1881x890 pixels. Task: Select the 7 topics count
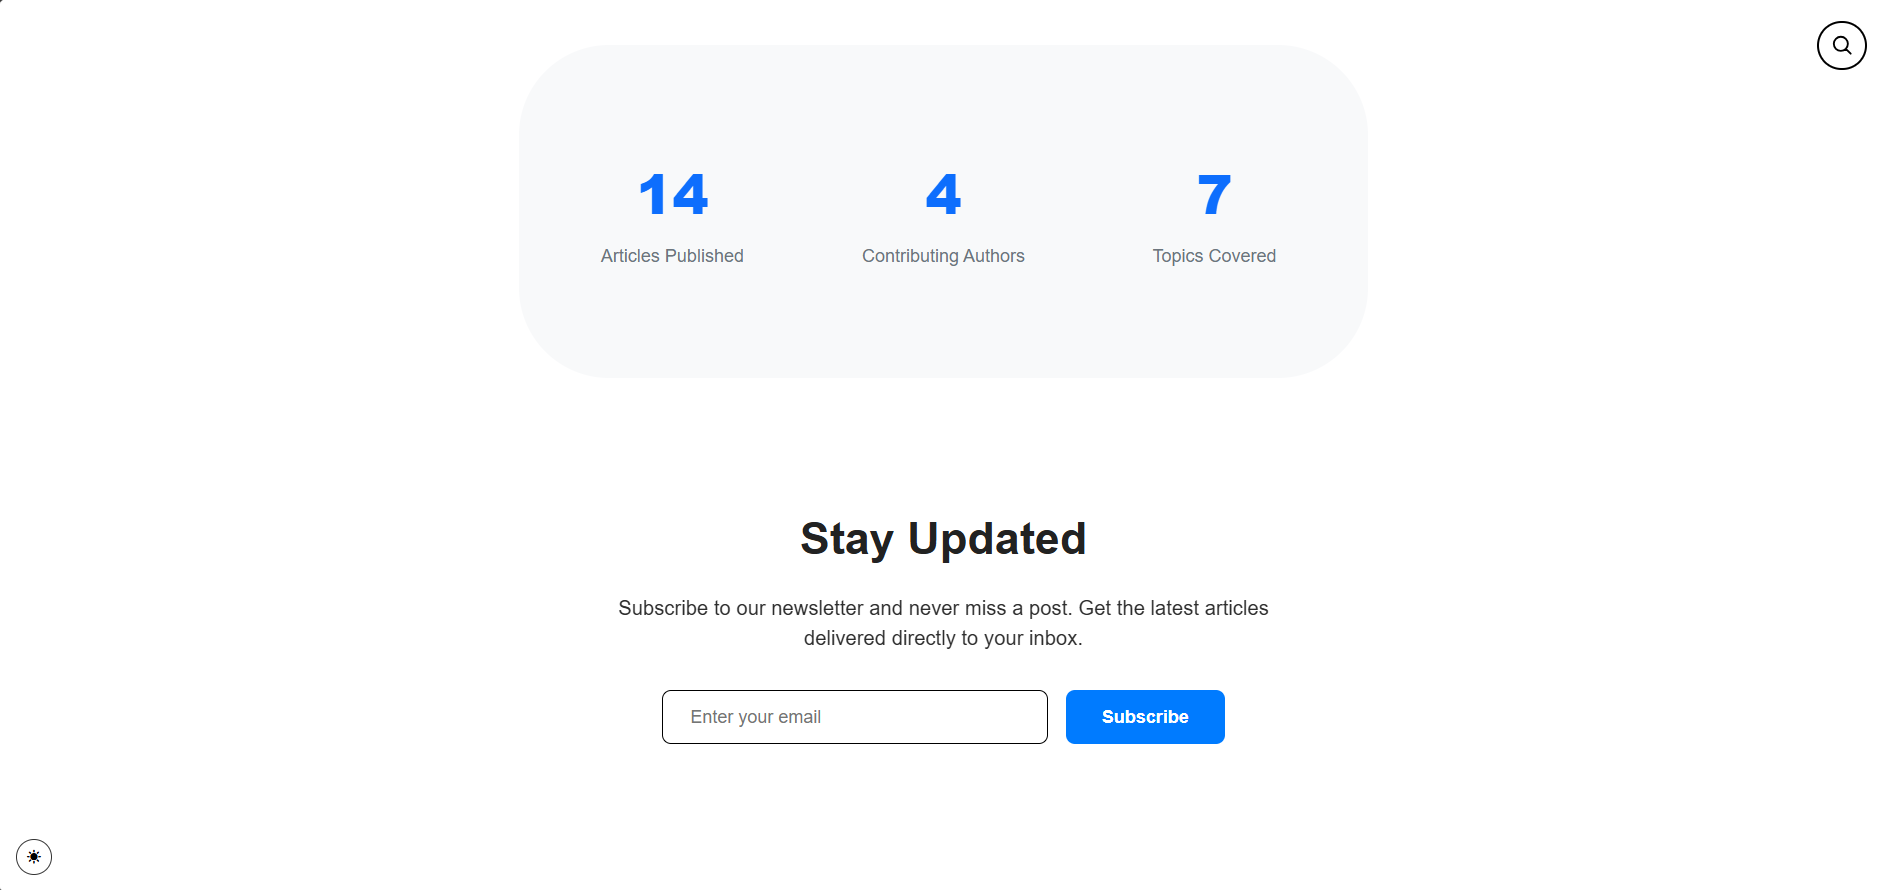pyautogui.click(x=1214, y=194)
